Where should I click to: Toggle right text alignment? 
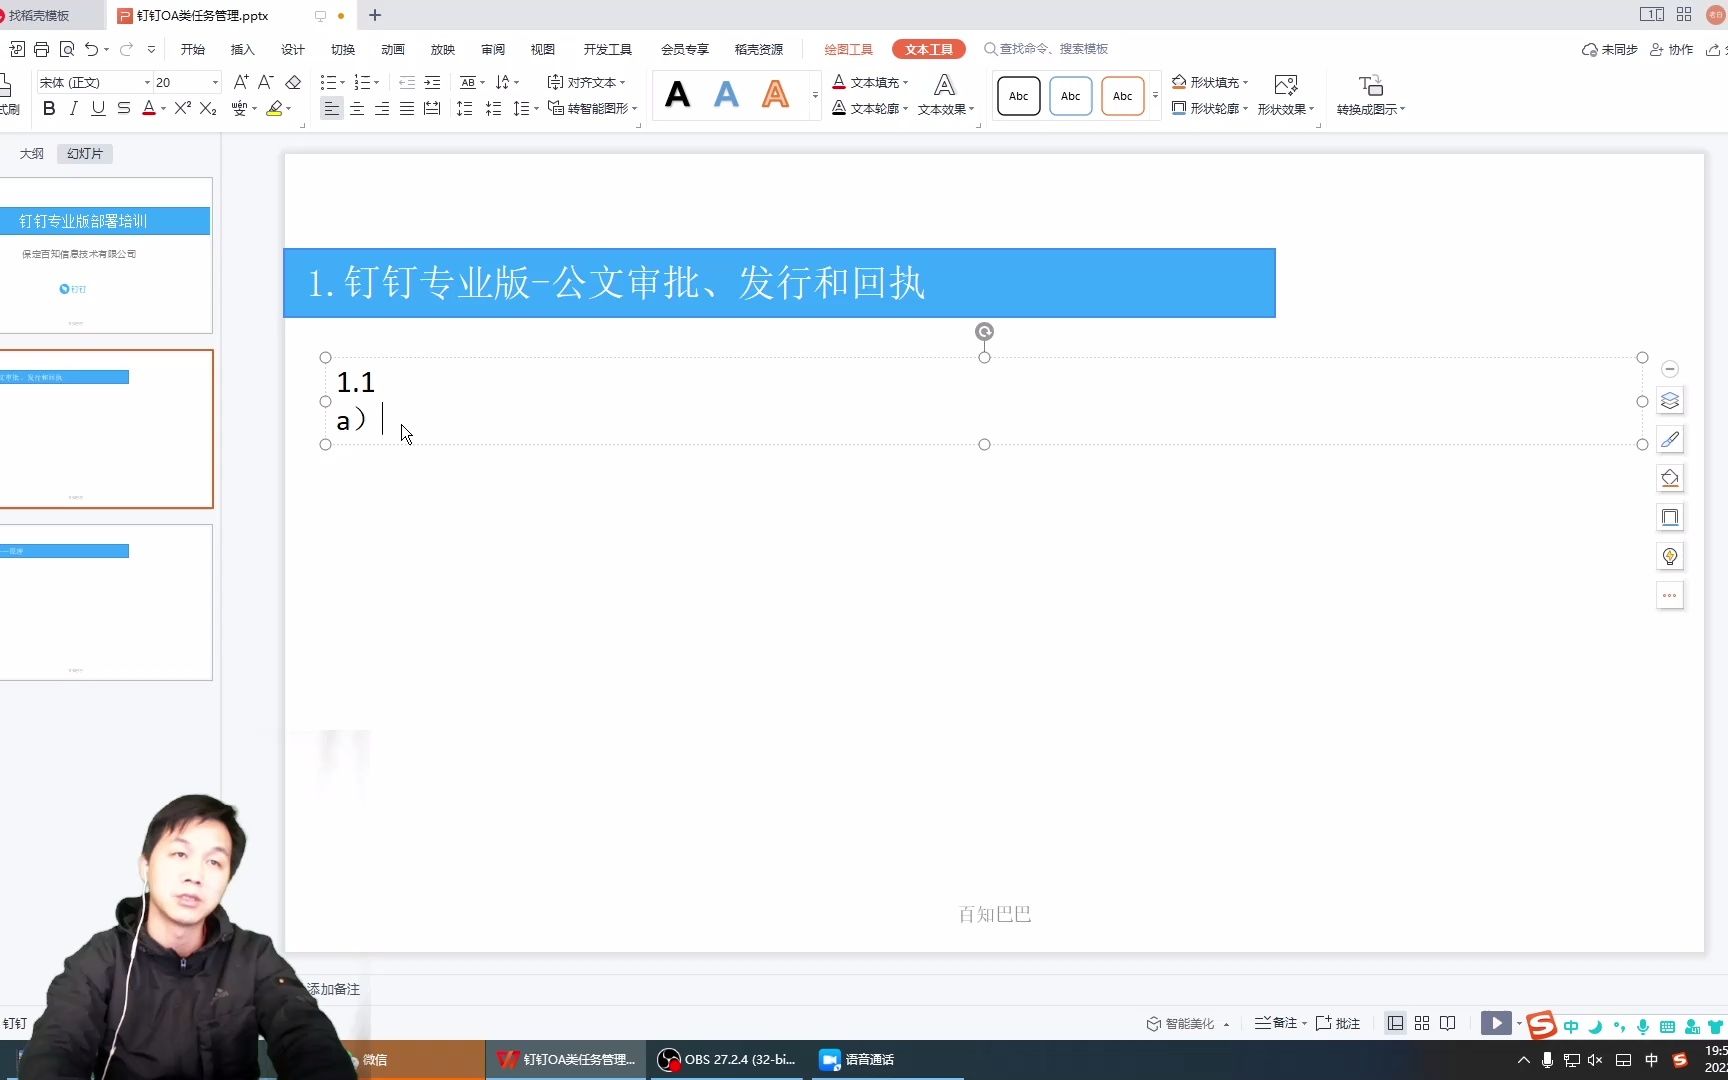point(382,108)
